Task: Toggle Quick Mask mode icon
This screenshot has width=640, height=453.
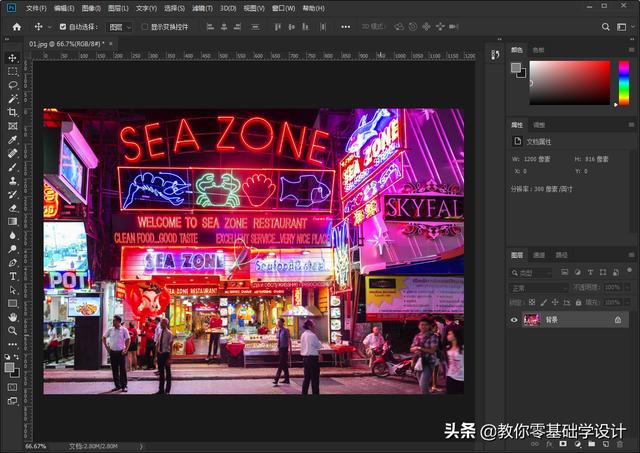Action: (x=13, y=387)
